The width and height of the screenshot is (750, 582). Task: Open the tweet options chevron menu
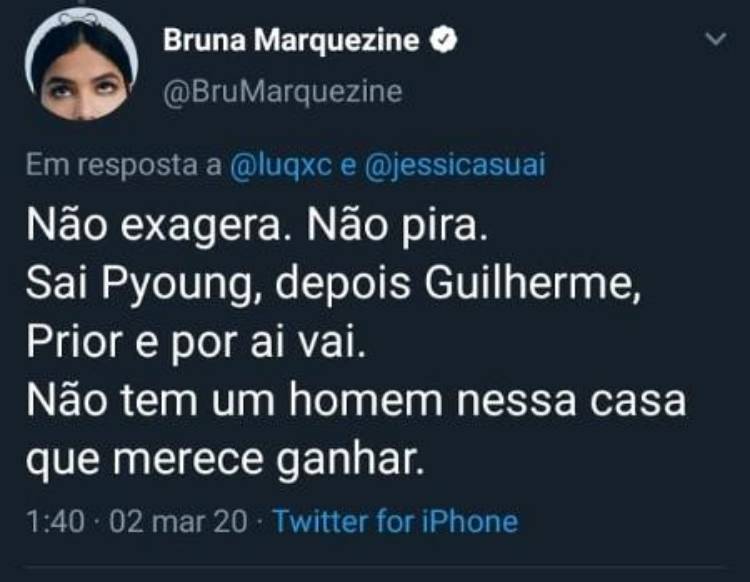point(715,40)
